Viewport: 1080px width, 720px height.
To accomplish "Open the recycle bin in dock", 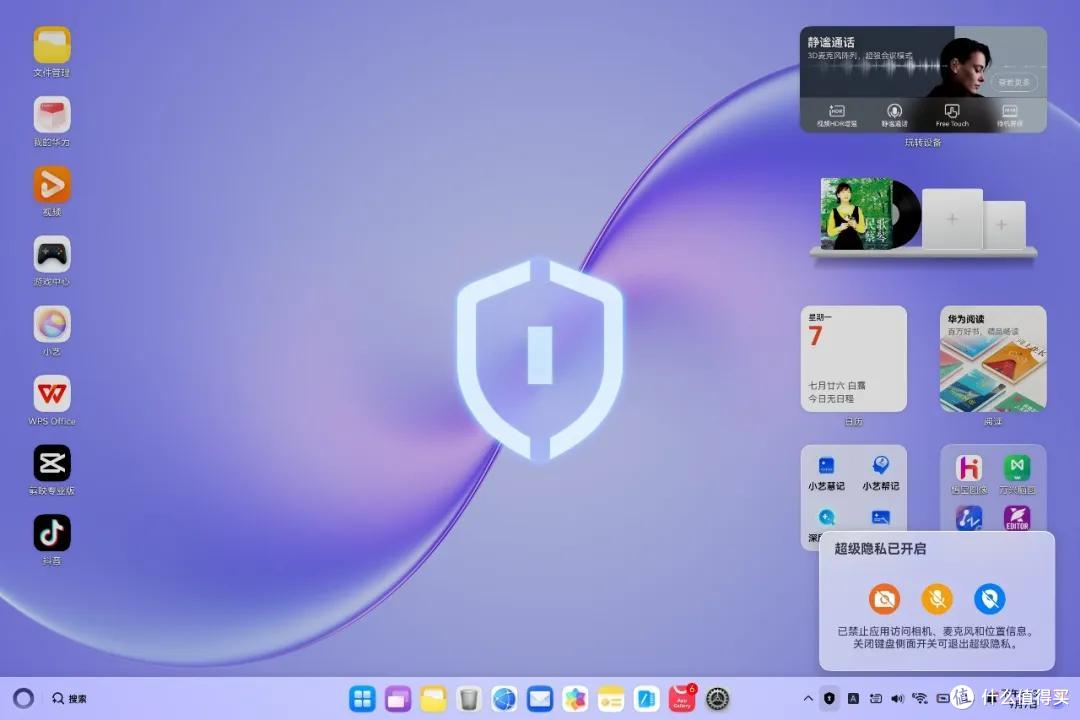I will point(468,699).
